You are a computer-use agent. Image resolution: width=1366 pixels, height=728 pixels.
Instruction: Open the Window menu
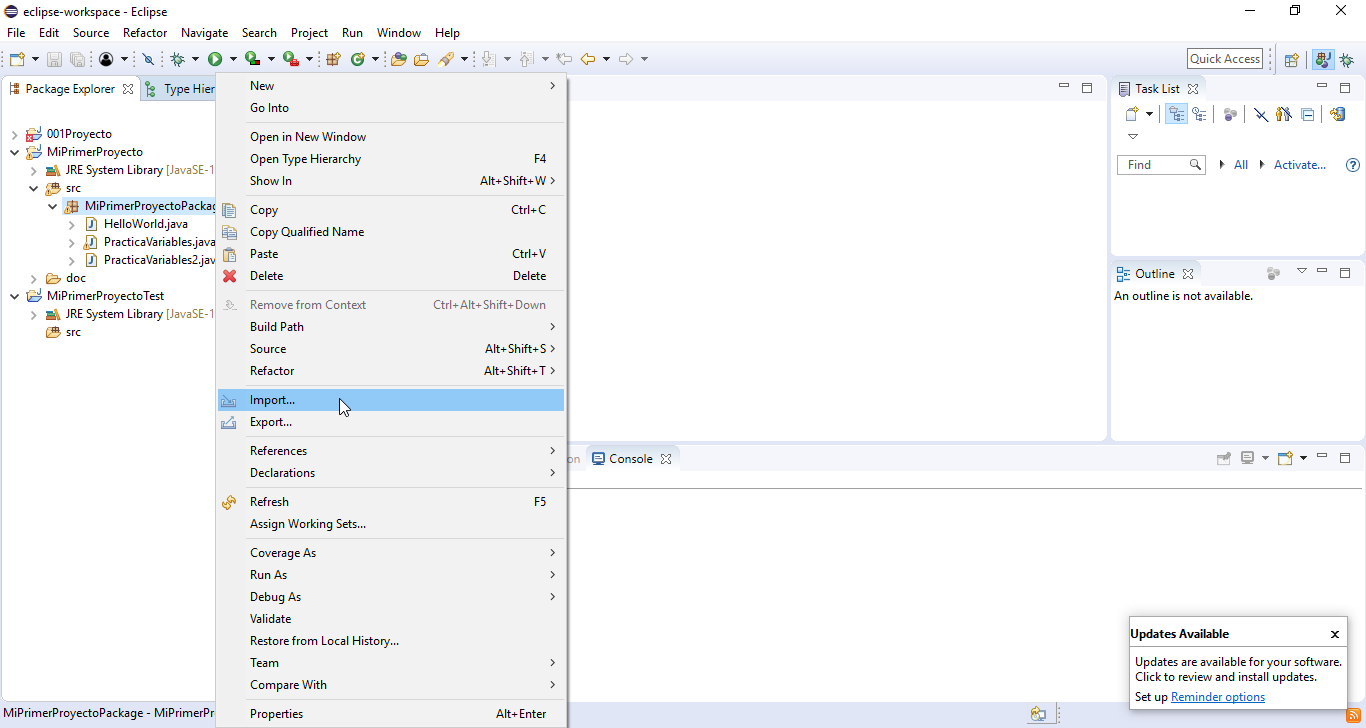(x=398, y=32)
